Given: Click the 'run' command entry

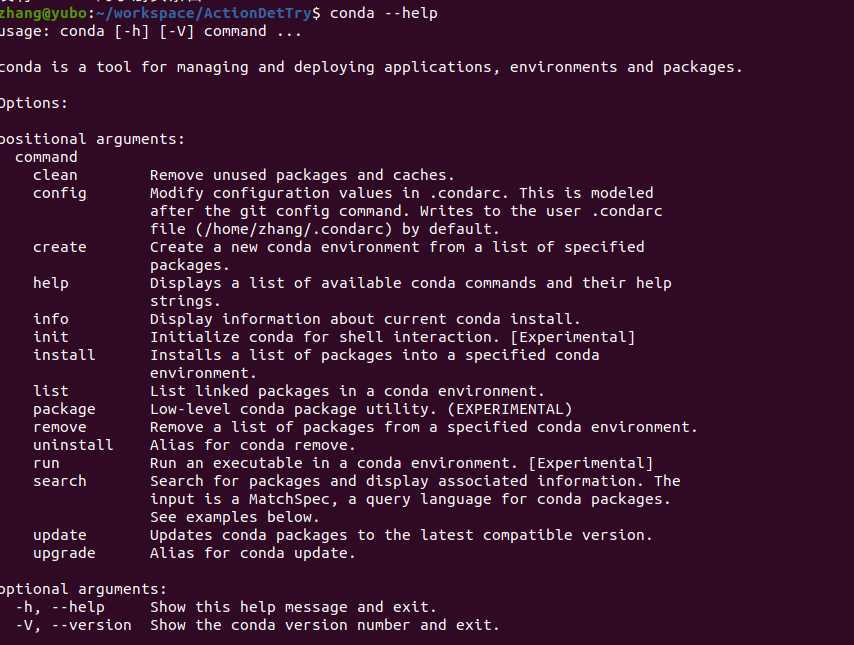Looking at the screenshot, I should 46,463.
